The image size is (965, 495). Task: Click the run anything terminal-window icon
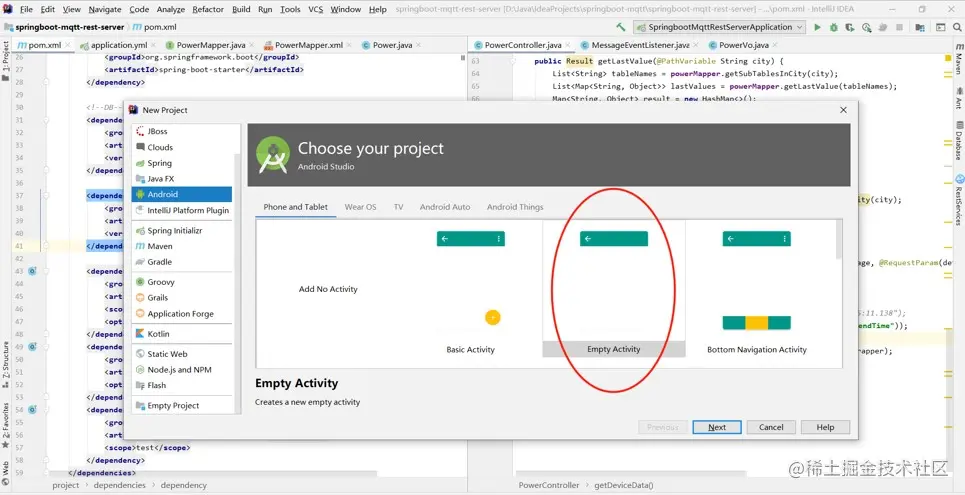(x=940, y=27)
